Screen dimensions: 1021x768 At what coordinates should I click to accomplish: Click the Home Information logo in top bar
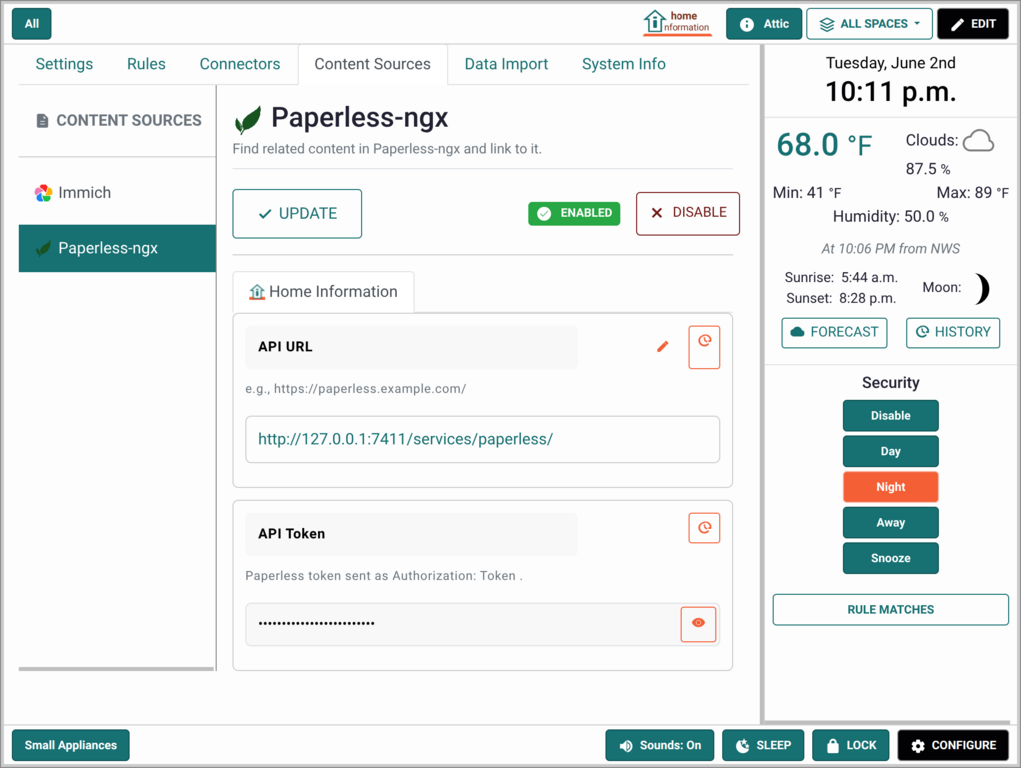(x=677, y=23)
